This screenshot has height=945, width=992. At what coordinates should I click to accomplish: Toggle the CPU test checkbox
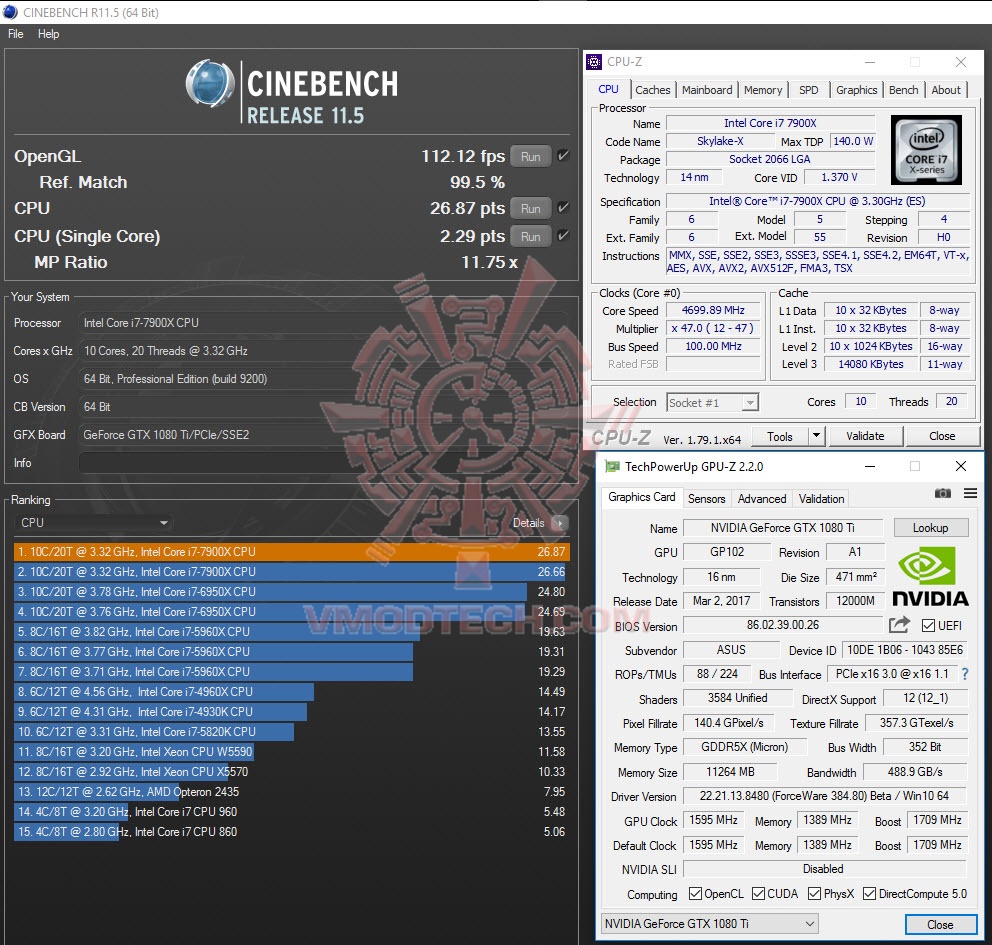[563, 207]
